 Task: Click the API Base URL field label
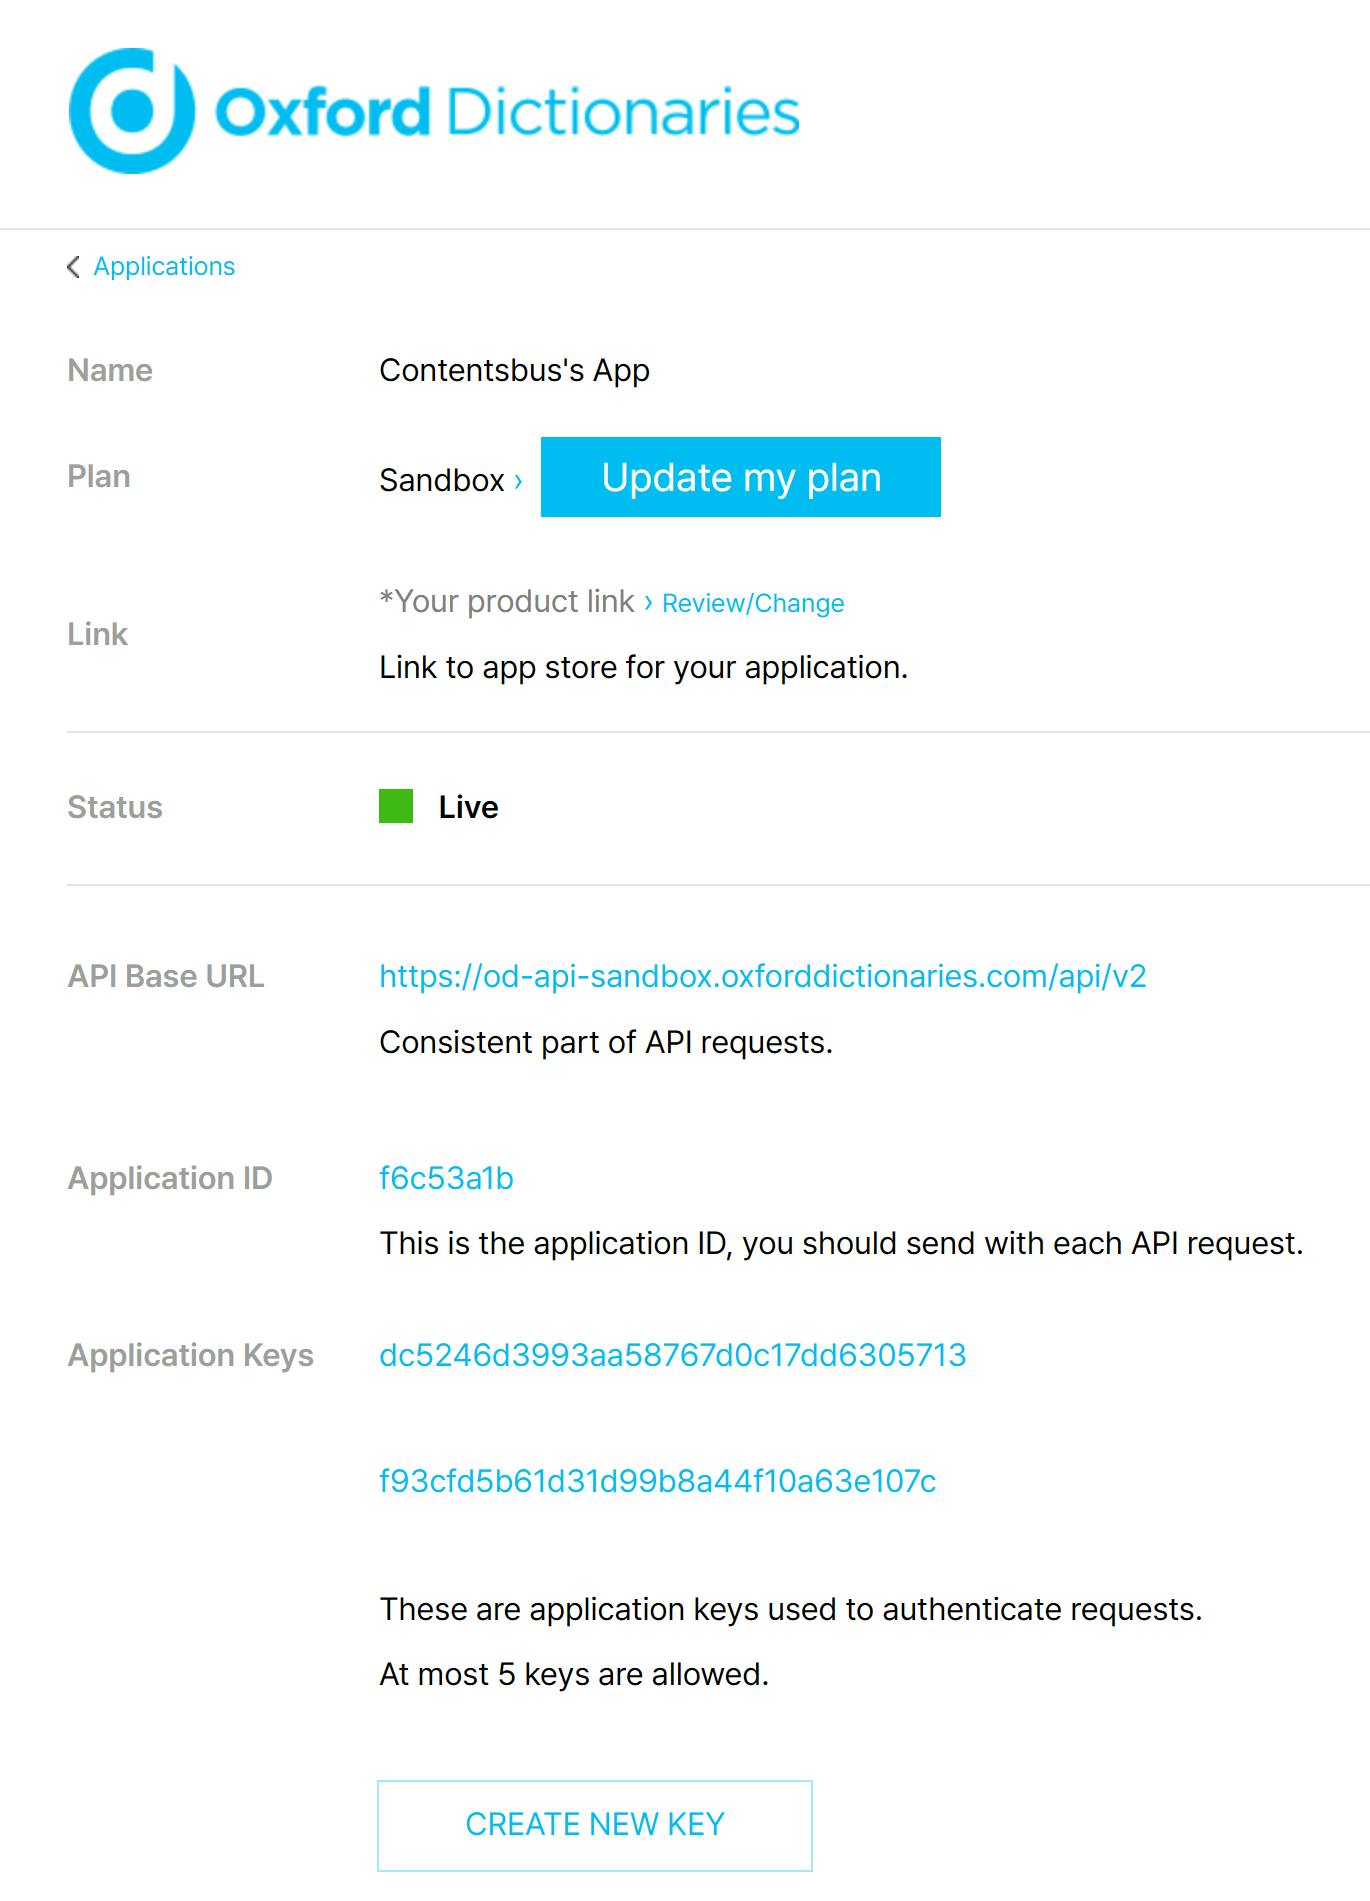(x=166, y=976)
